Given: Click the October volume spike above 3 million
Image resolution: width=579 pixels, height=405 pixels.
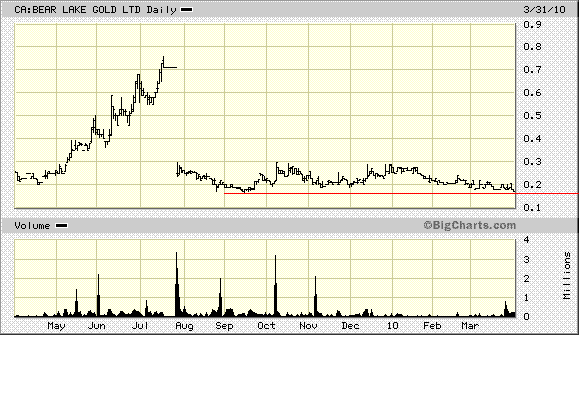Looking at the screenshot, I should (275, 286).
